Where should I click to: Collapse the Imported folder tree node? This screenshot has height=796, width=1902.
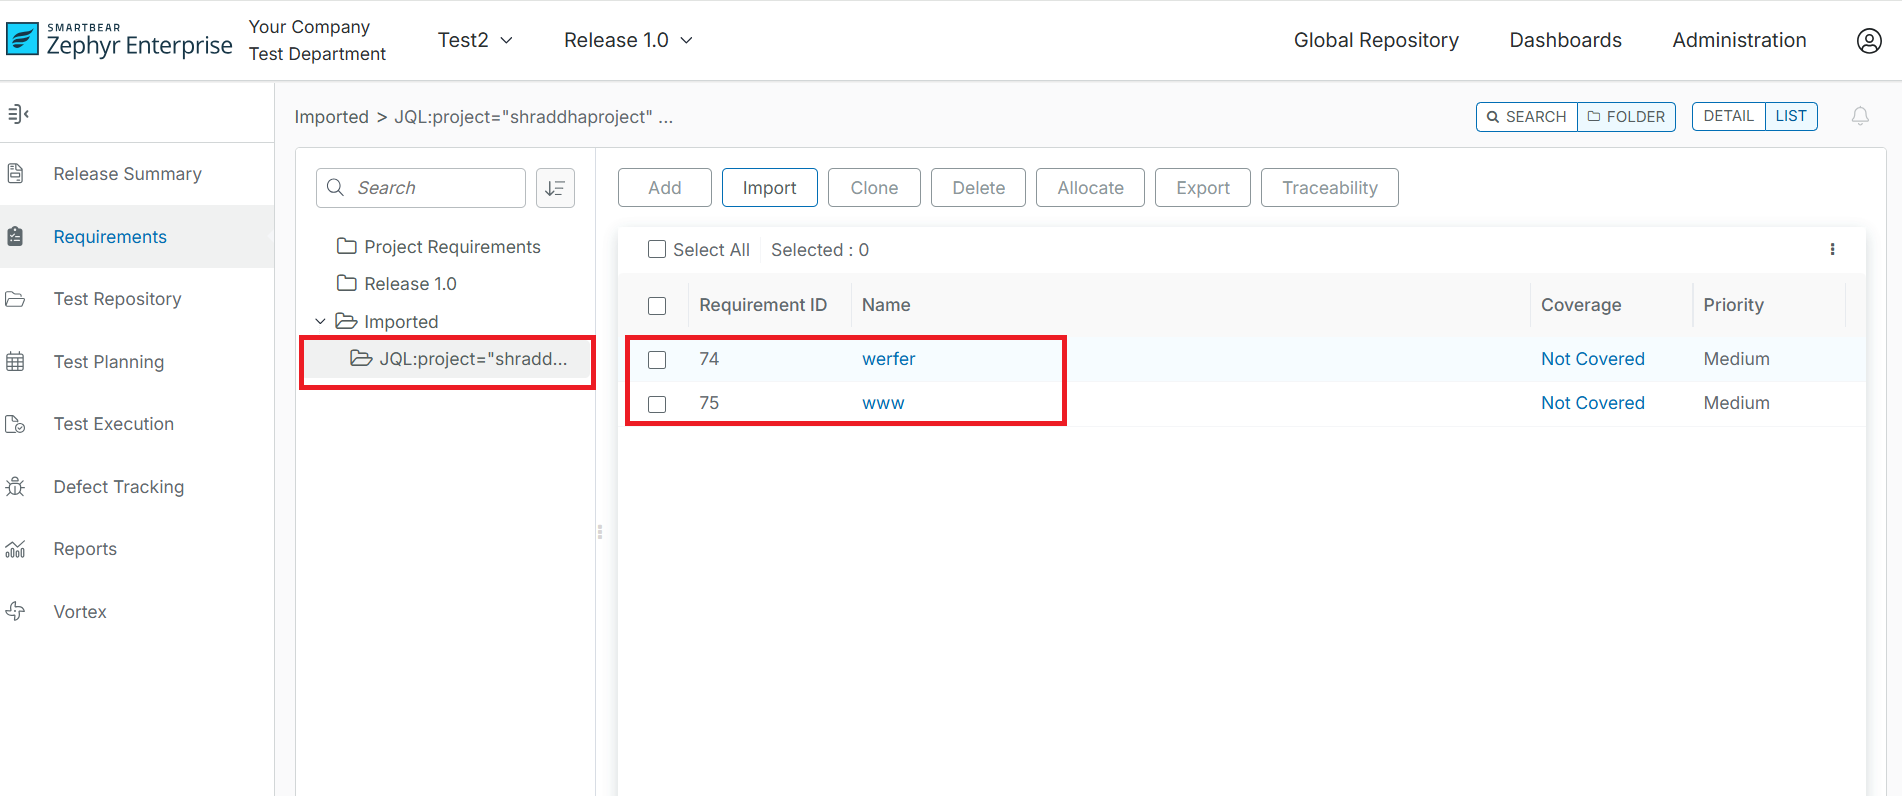click(x=320, y=322)
